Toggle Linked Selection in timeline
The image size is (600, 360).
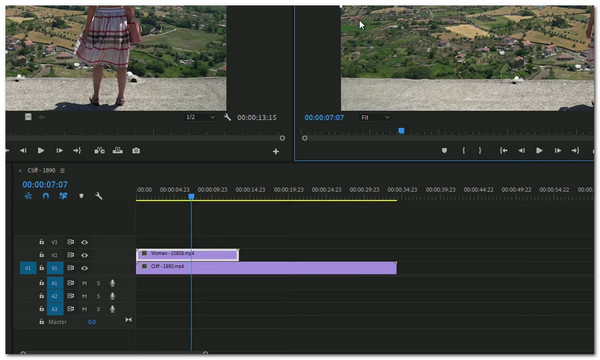[63, 196]
